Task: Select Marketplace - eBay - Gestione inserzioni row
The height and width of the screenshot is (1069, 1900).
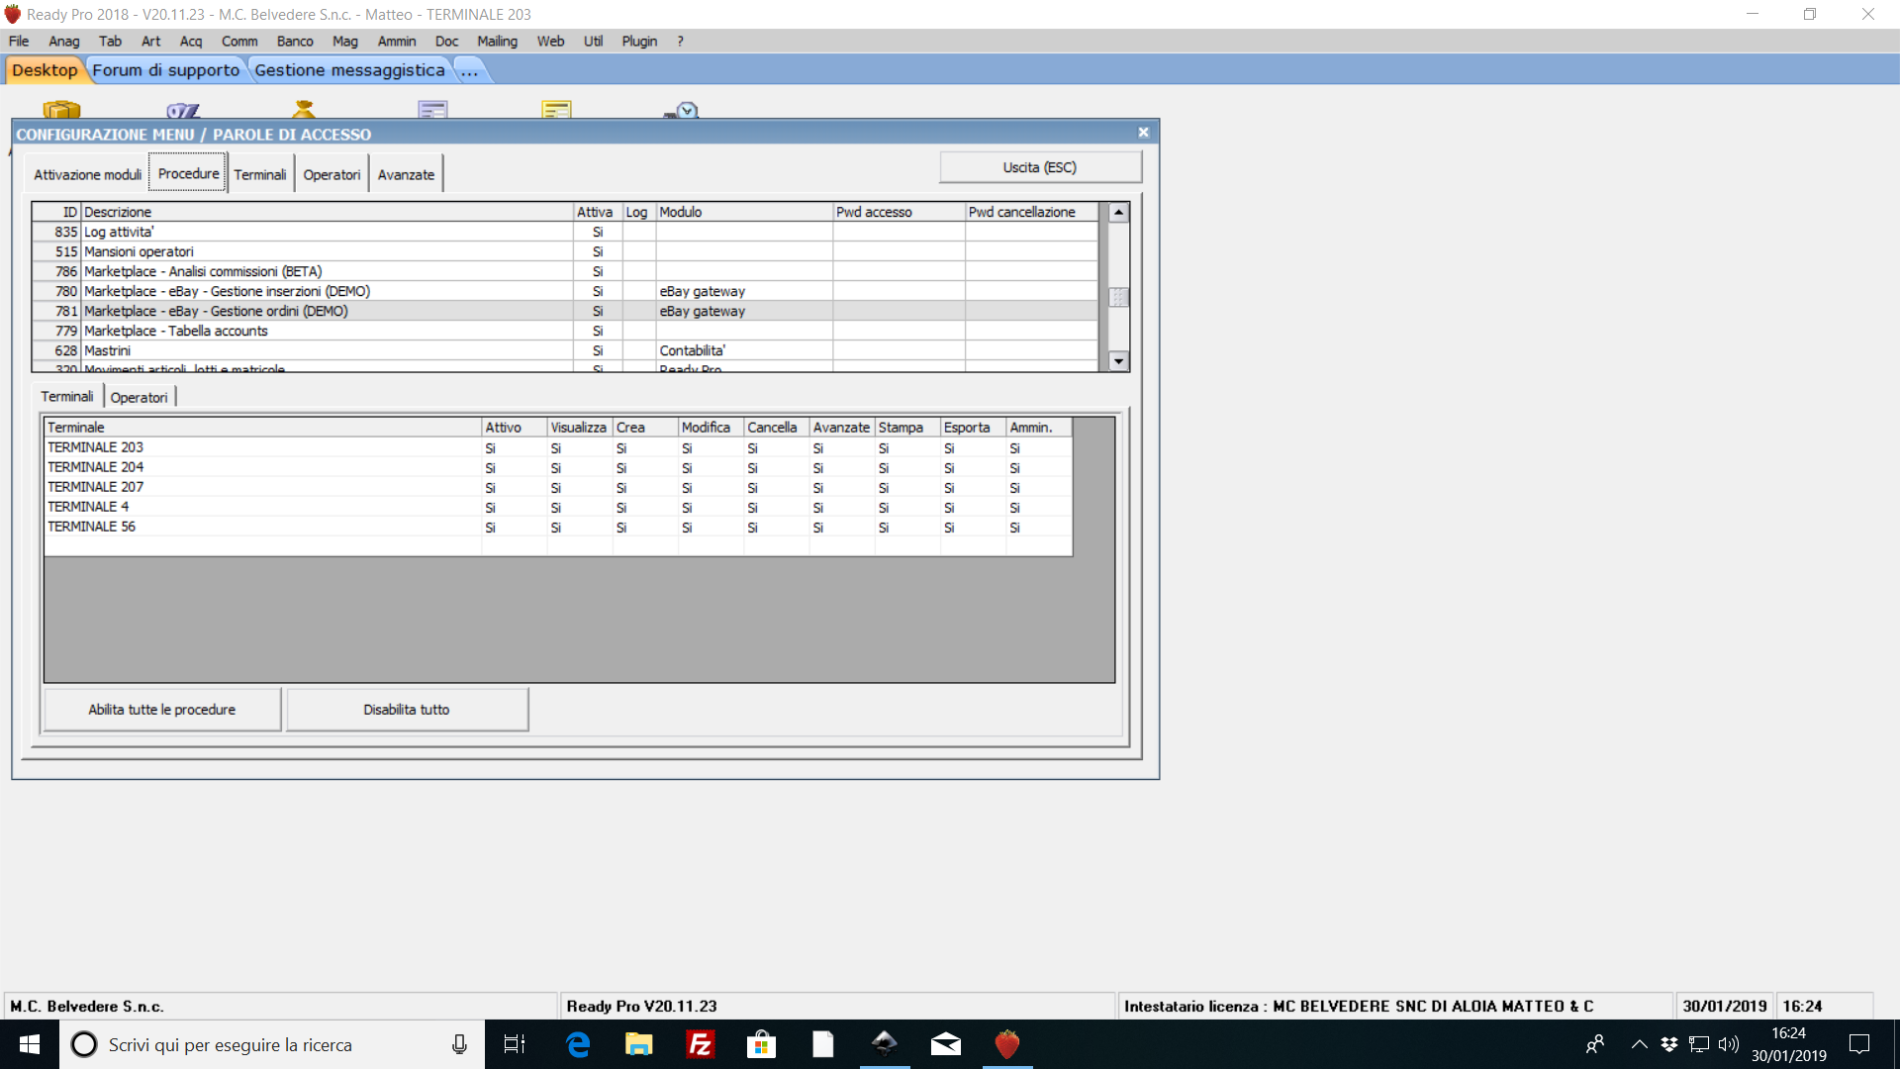Action: [565, 292]
